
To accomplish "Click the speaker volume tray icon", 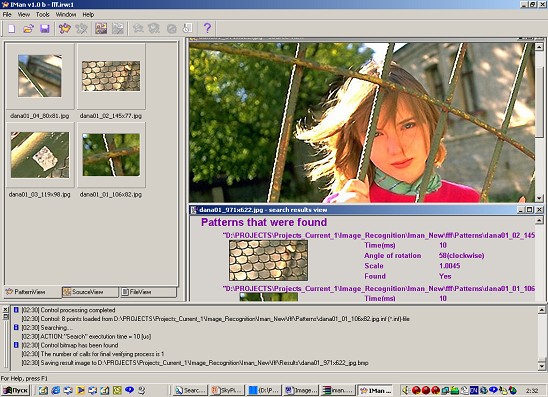I will [x=406, y=390].
